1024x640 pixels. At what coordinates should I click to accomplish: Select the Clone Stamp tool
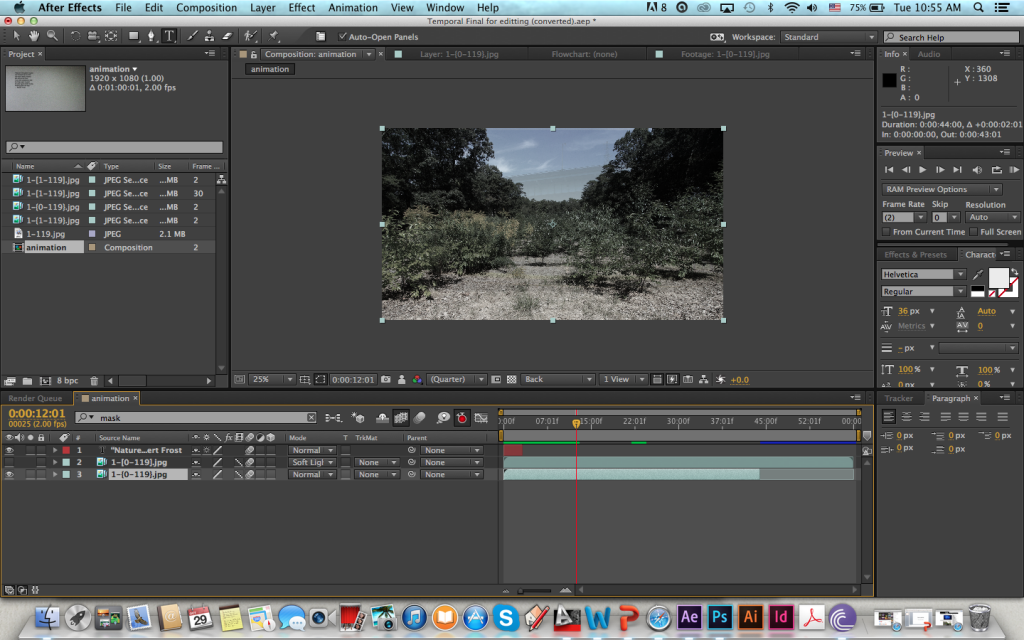tap(209, 36)
